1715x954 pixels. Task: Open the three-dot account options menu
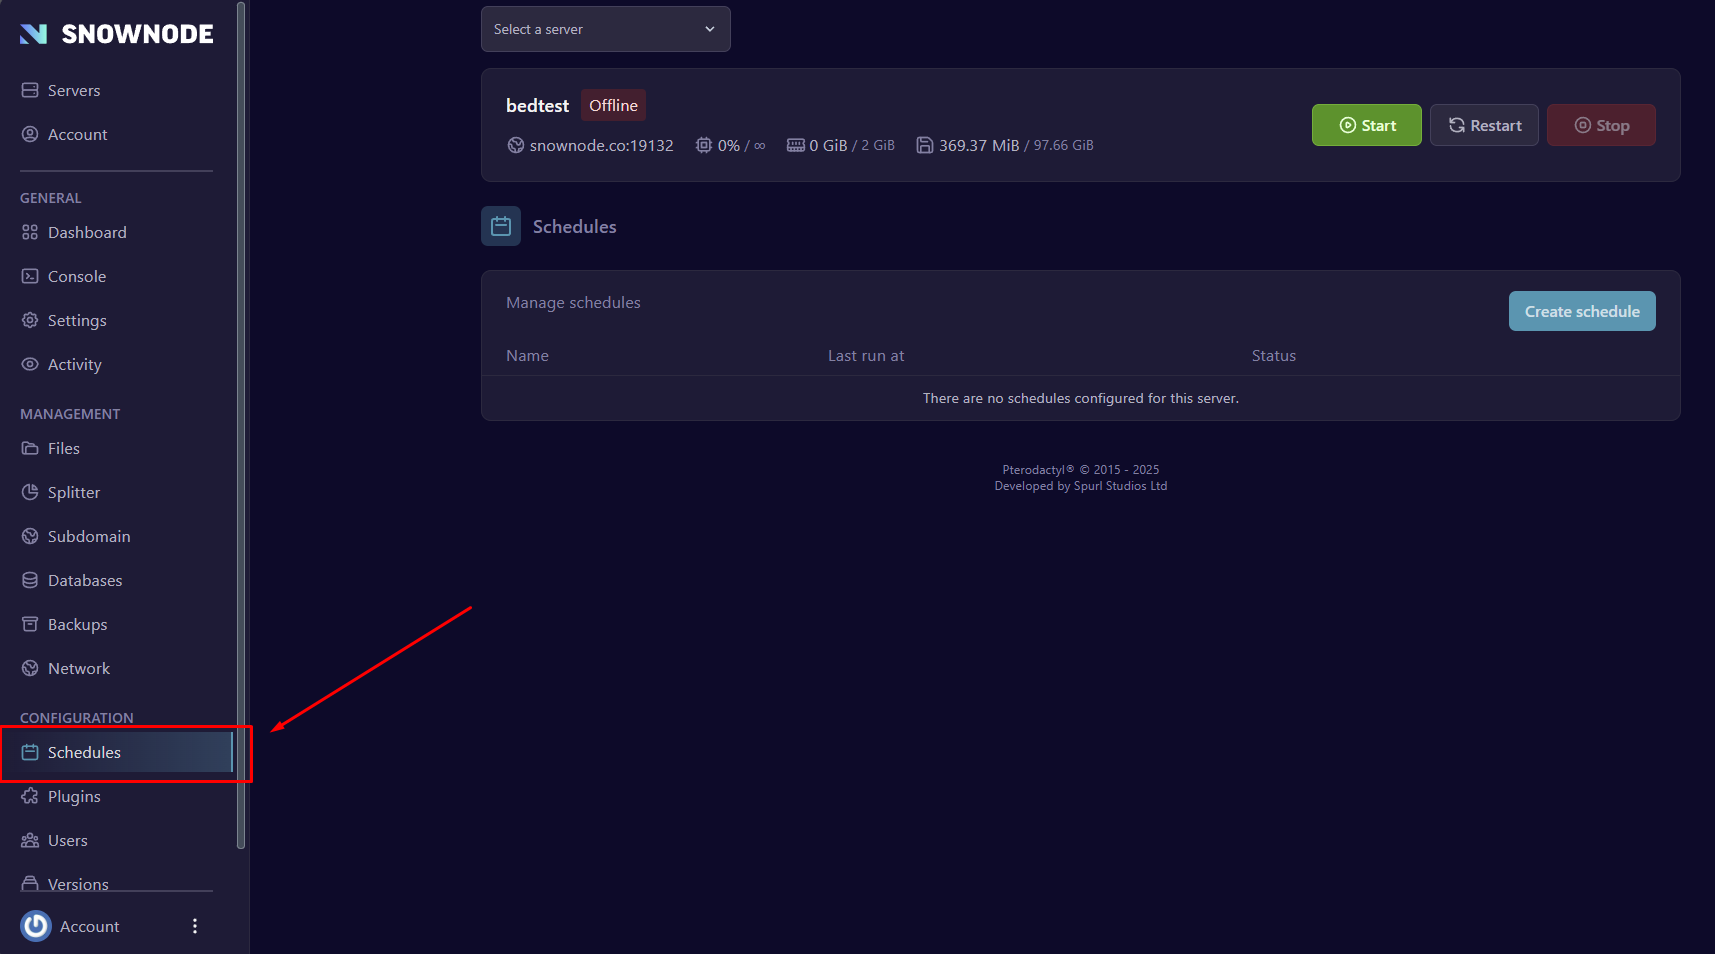coord(195,926)
